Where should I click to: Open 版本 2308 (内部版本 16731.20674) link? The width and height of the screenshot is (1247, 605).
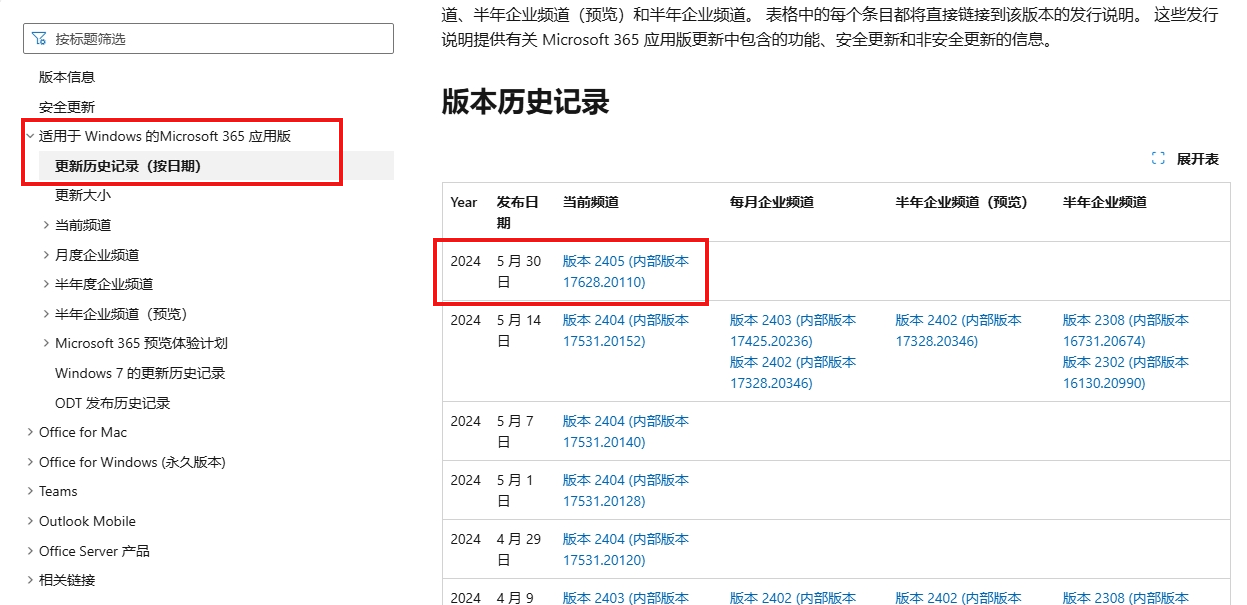[1126, 331]
